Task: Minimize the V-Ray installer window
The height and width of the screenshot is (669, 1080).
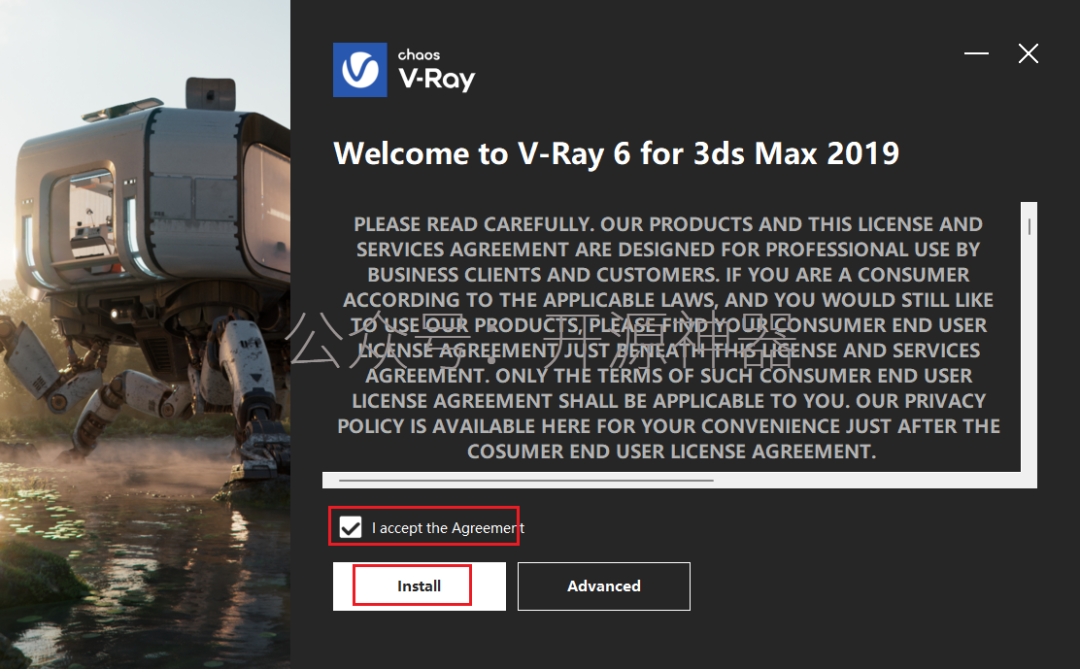Action: tap(976, 53)
